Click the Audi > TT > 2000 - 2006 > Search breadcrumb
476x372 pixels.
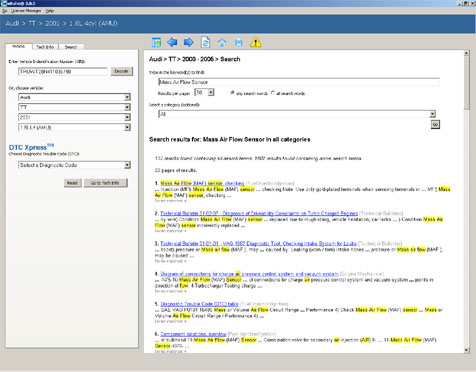coord(195,59)
